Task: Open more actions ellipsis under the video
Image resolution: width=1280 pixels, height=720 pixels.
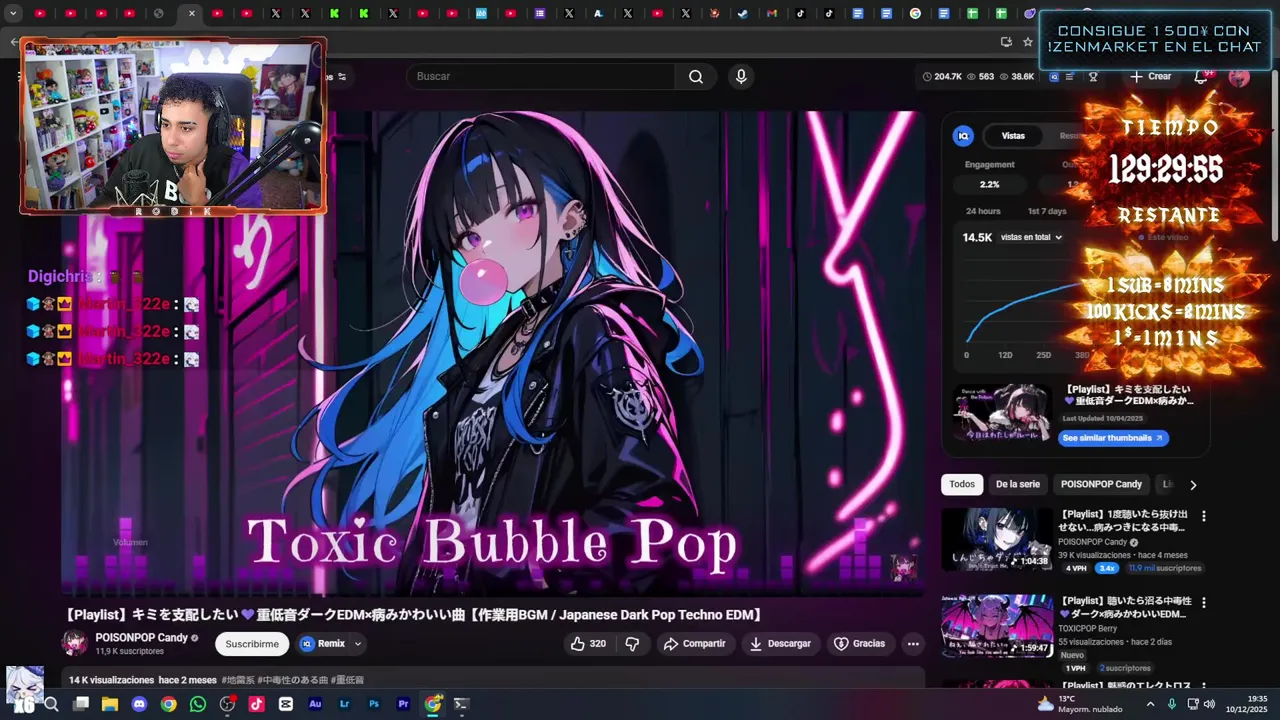Action: coord(913,644)
